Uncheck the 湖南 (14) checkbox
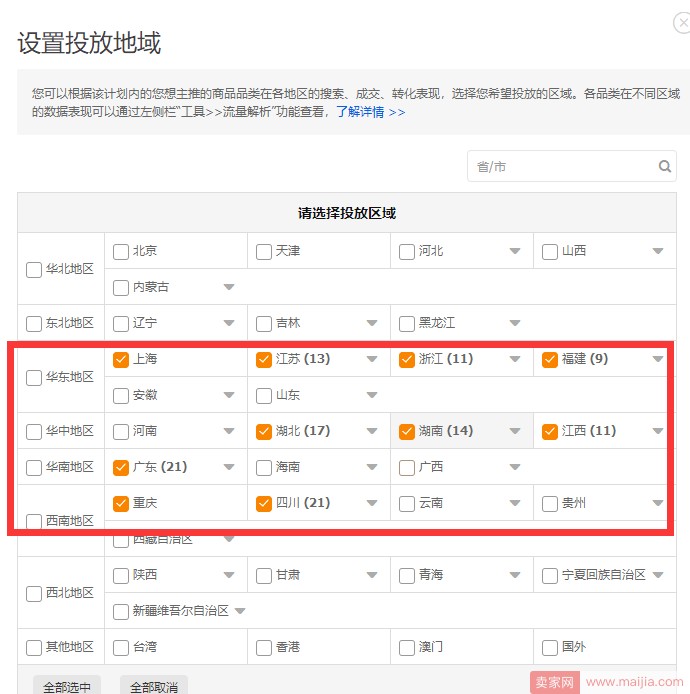Viewport: 690px width, 694px height. point(407,432)
